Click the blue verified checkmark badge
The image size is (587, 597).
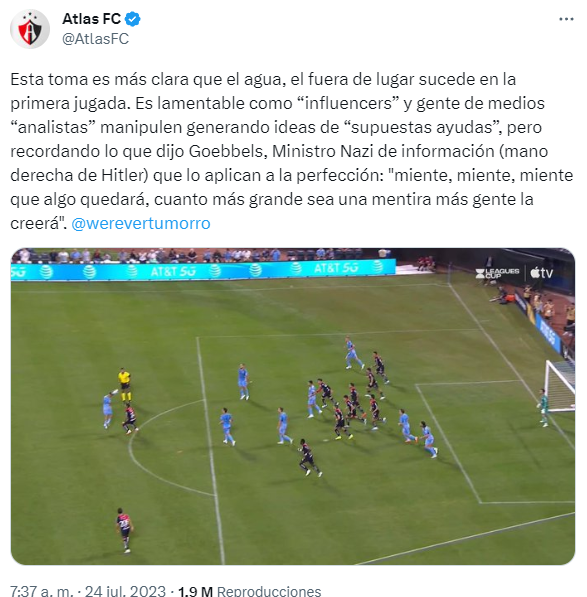[132, 19]
